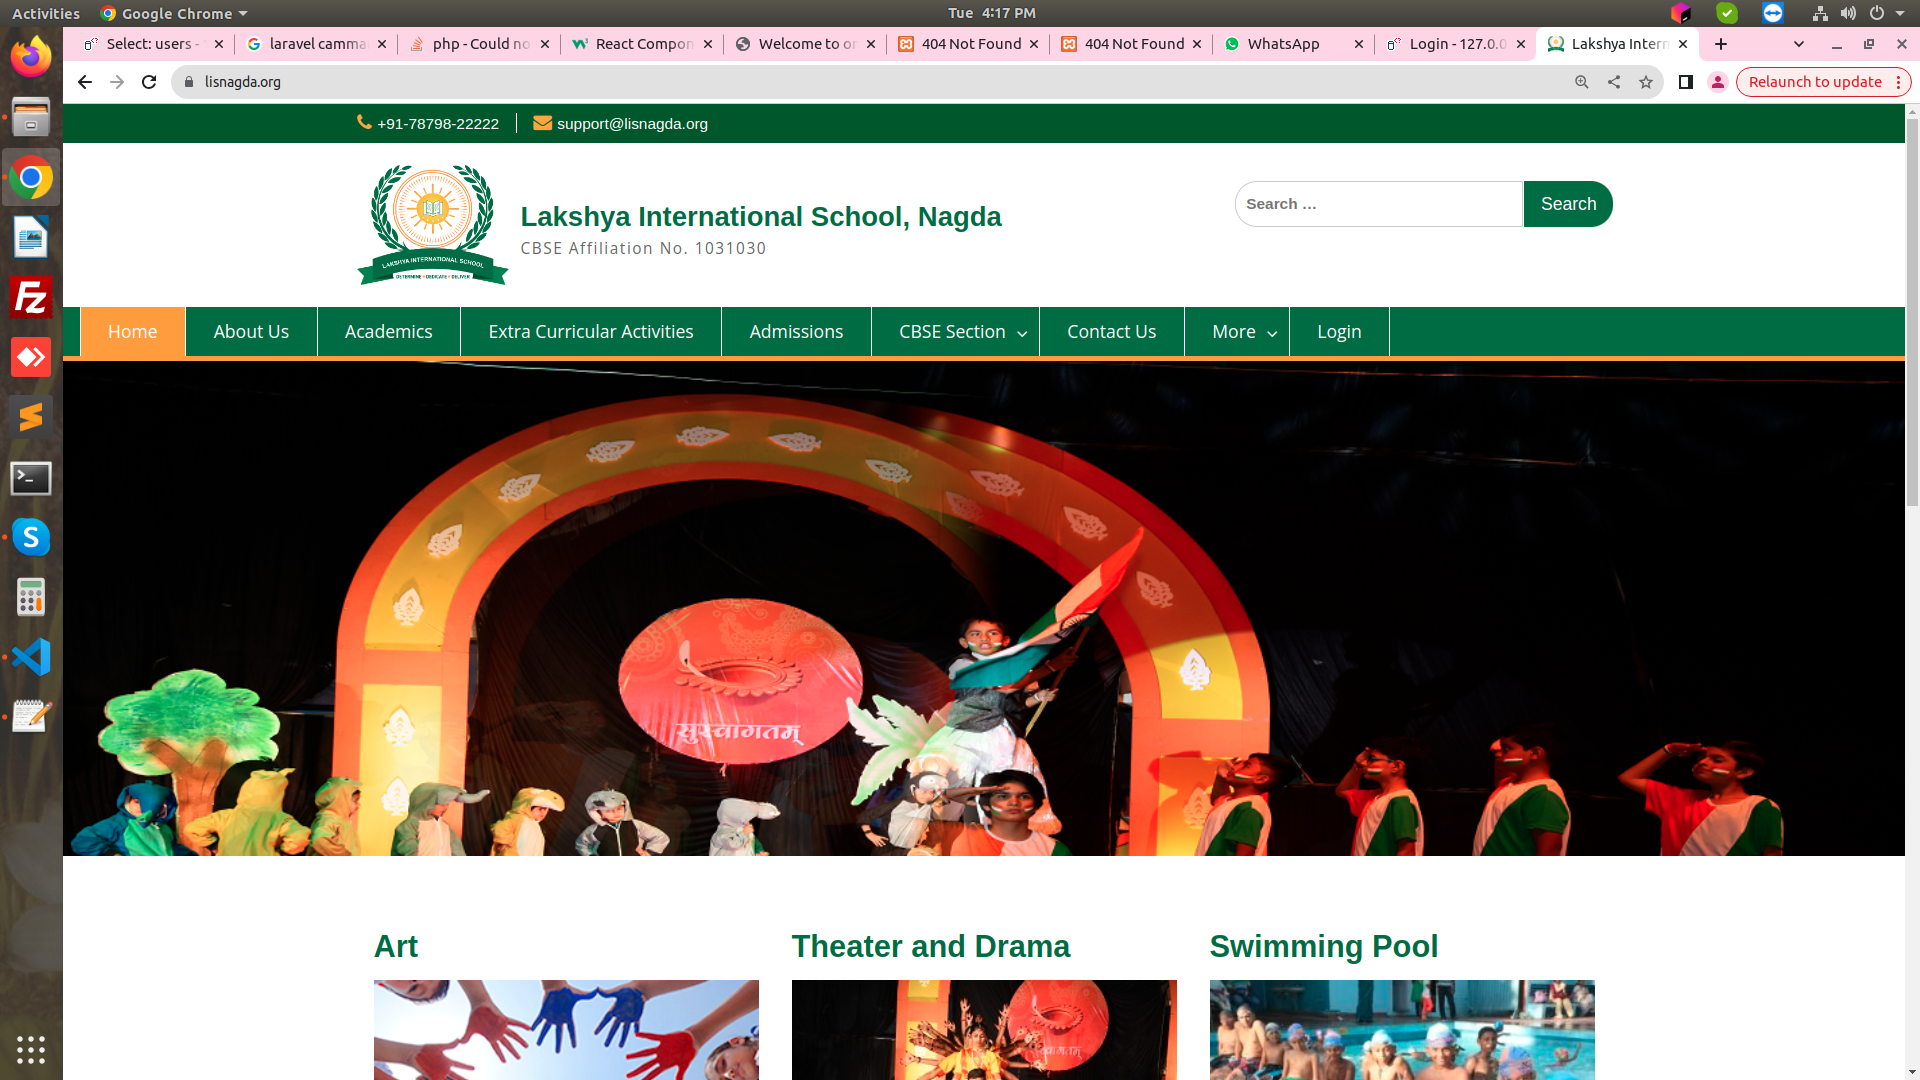Launch FileZilla from the dock
Viewport: 1920px width, 1080px height.
pos(31,297)
